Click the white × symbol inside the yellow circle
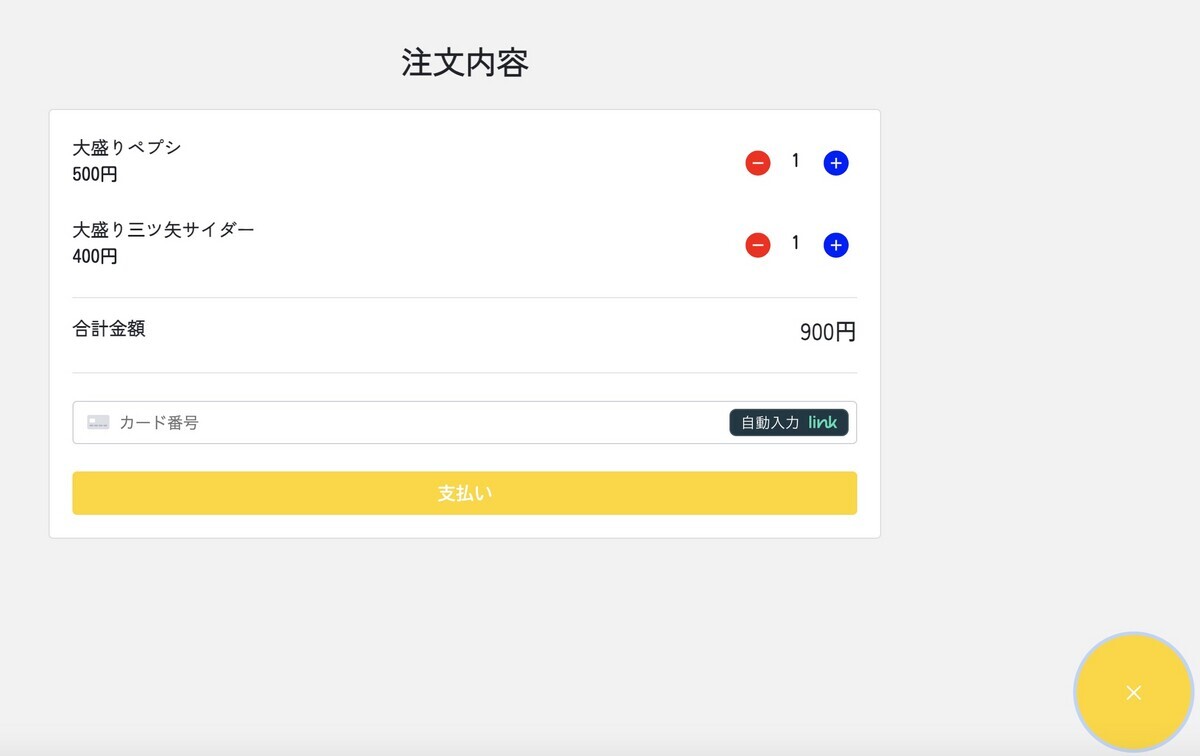Viewport: 1200px width, 756px height. (1133, 692)
